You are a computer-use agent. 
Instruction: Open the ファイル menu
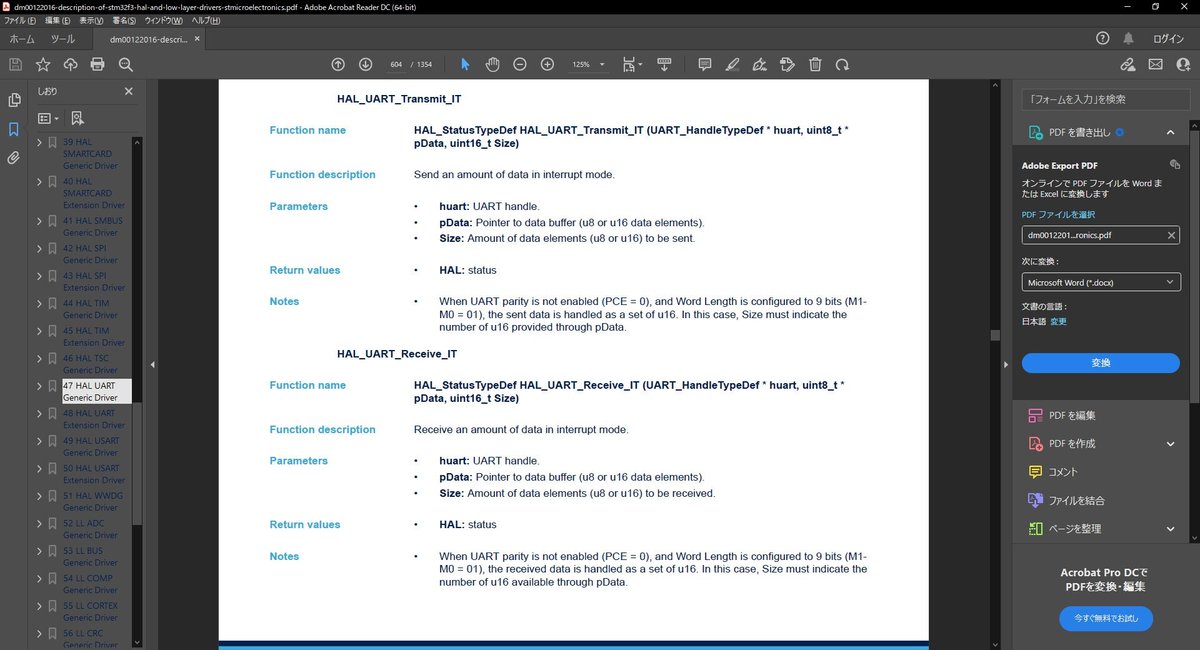pyautogui.click(x=20, y=20)
